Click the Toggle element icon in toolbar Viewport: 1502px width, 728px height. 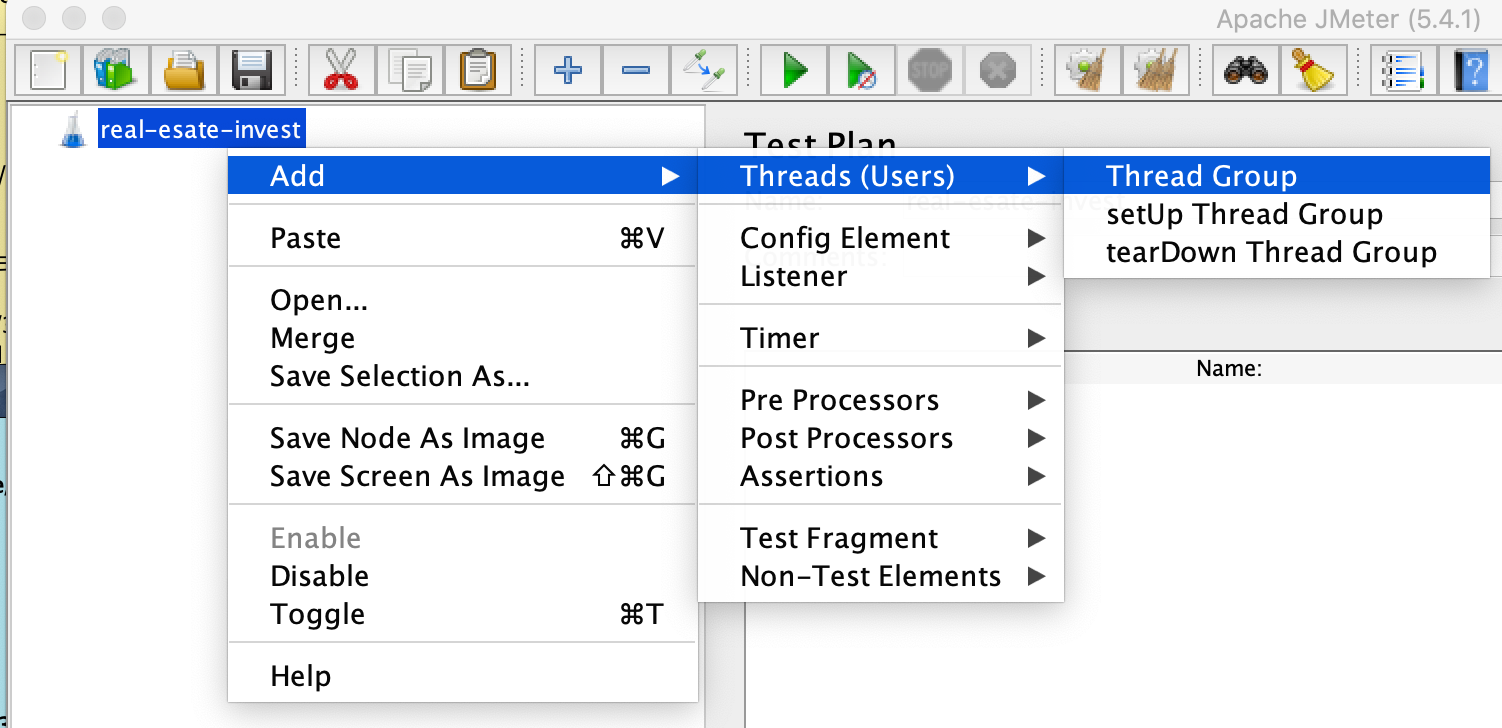[704, 71]
